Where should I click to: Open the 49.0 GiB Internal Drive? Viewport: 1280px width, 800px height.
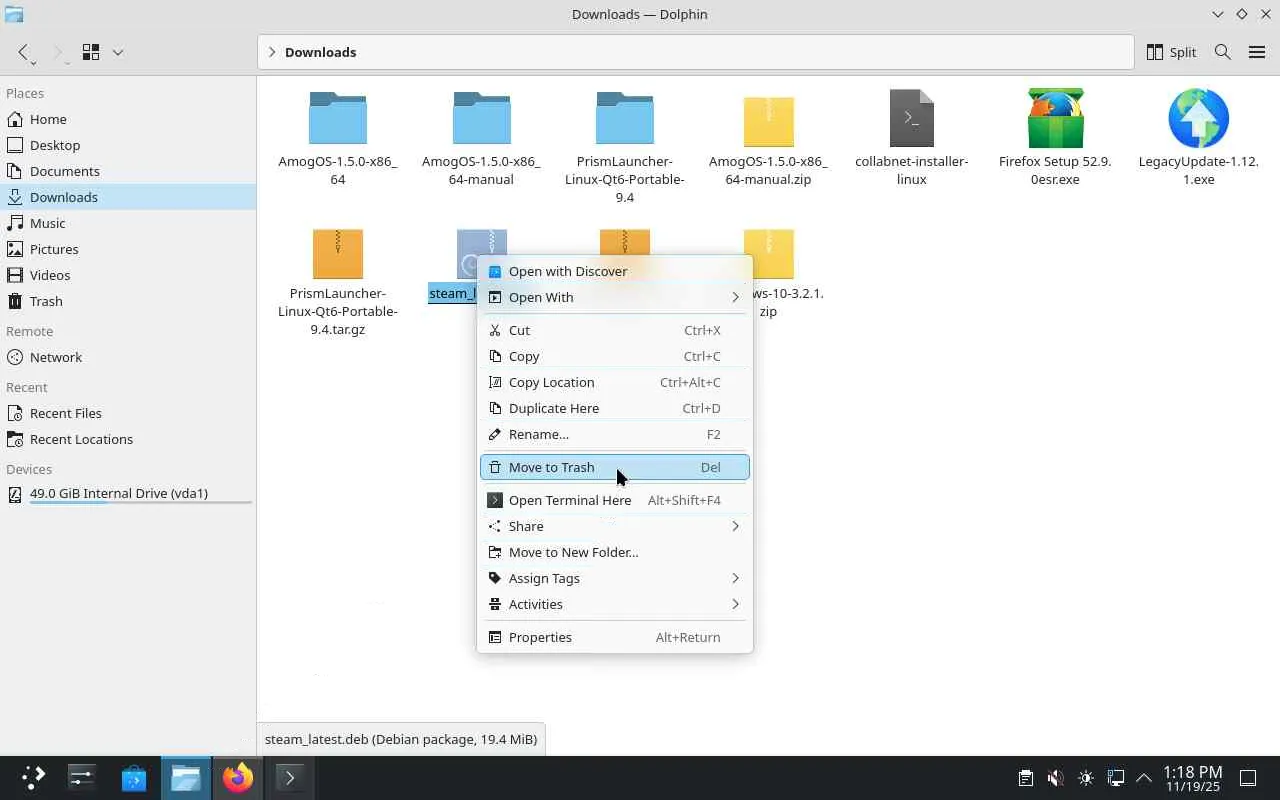coord(128,493)
